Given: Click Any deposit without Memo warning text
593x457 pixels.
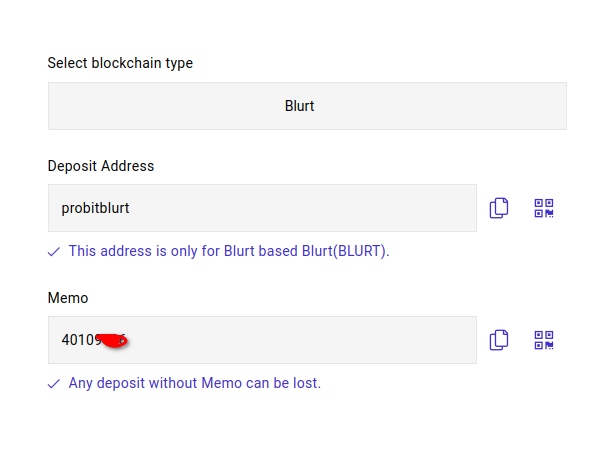Looking at the screenshot, I should click(194, 383).
